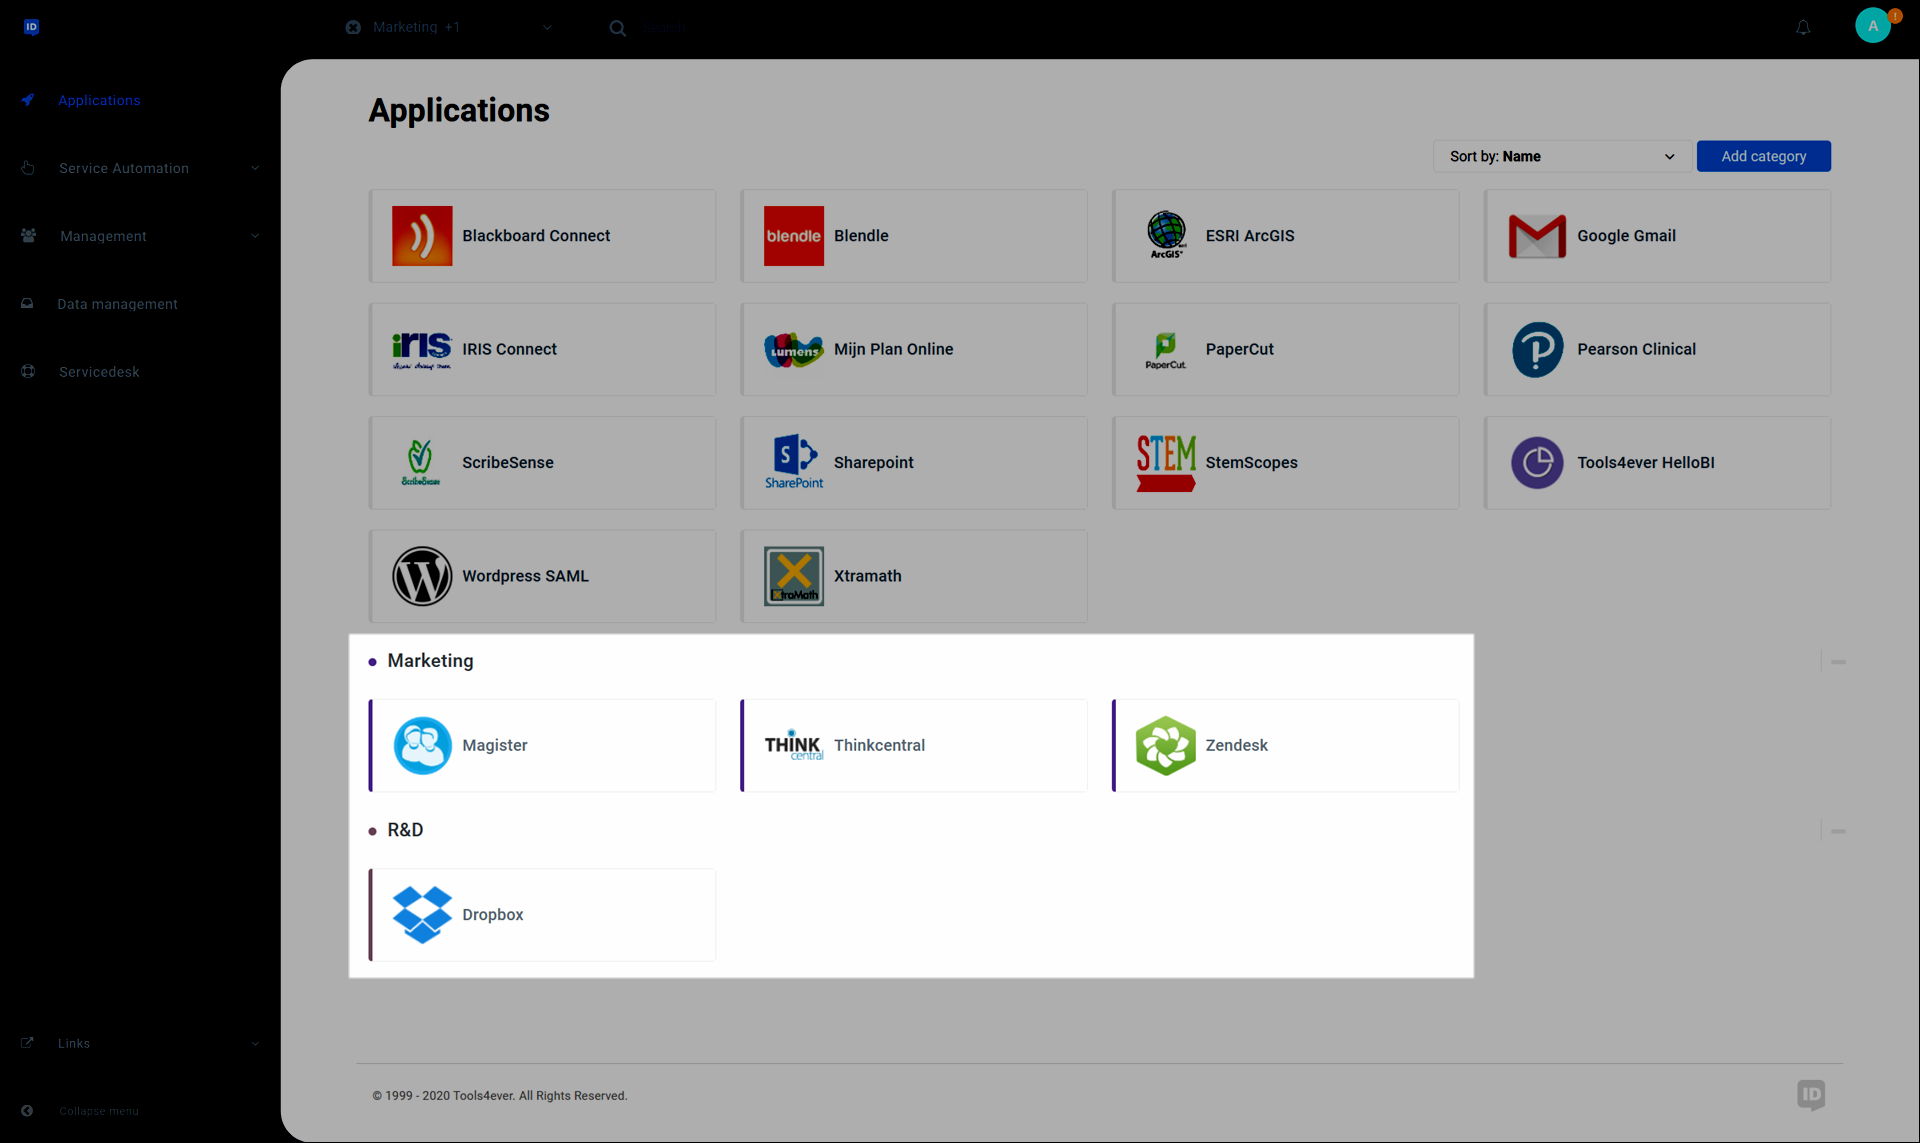The height and width of the screenshot is (1143, 1920).
Task: Open the StemScopes STEM icon
Action: coord(1166,463)
